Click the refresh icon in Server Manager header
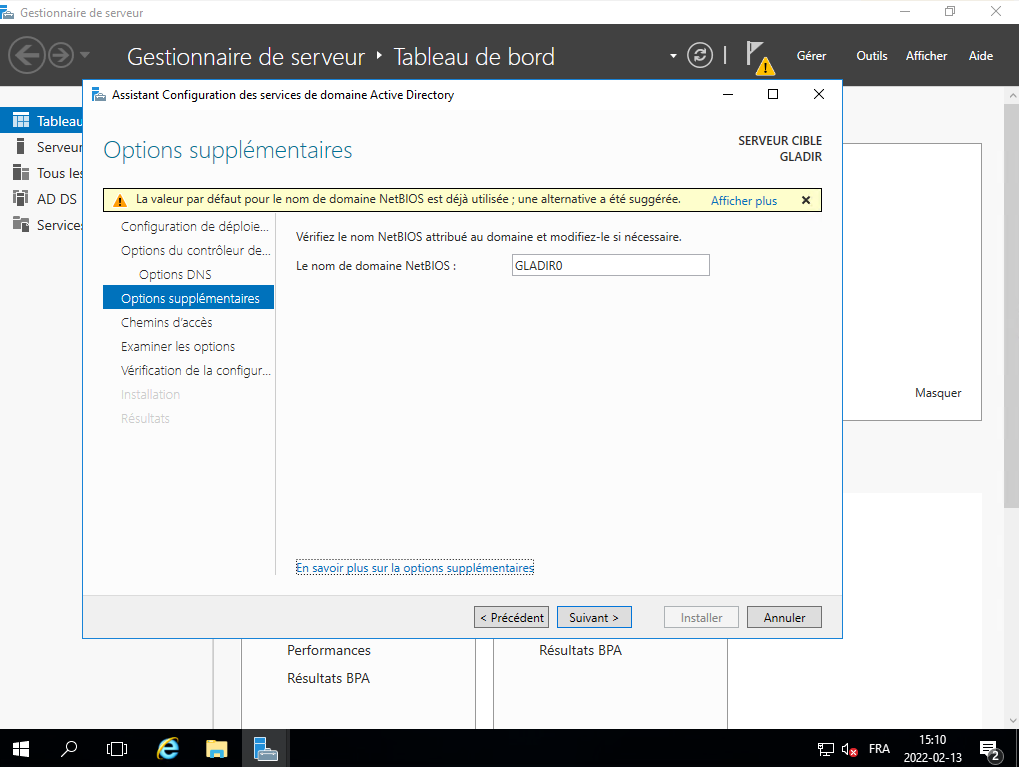 701,55
